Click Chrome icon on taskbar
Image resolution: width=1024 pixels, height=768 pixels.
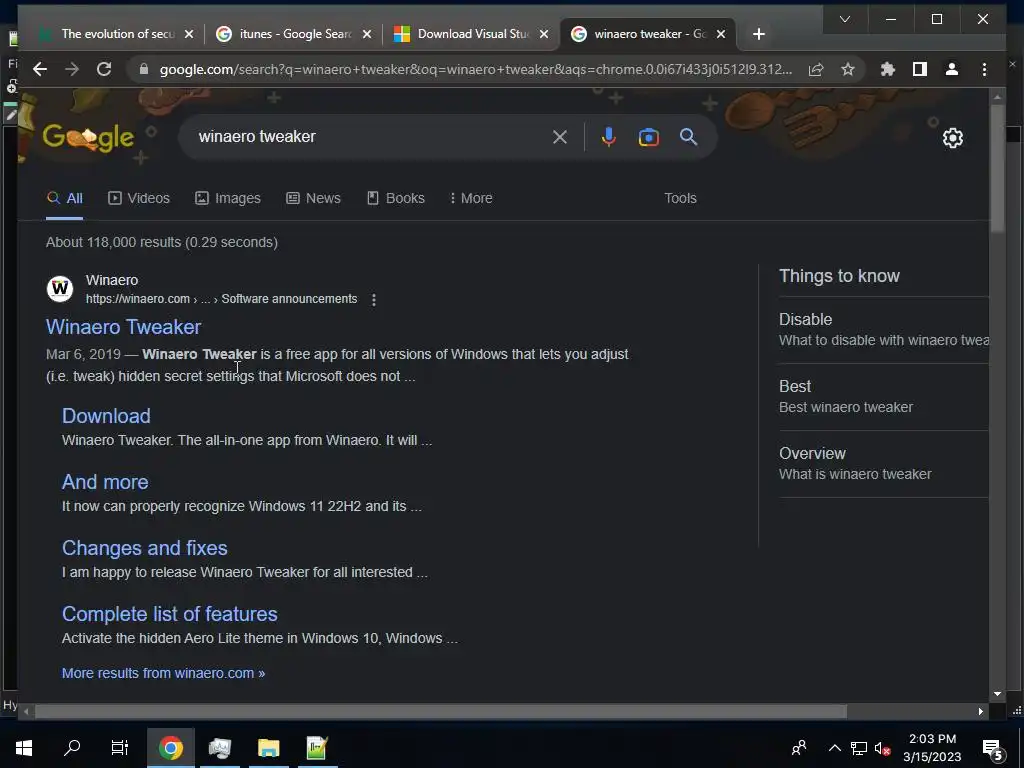pos(170,748)
